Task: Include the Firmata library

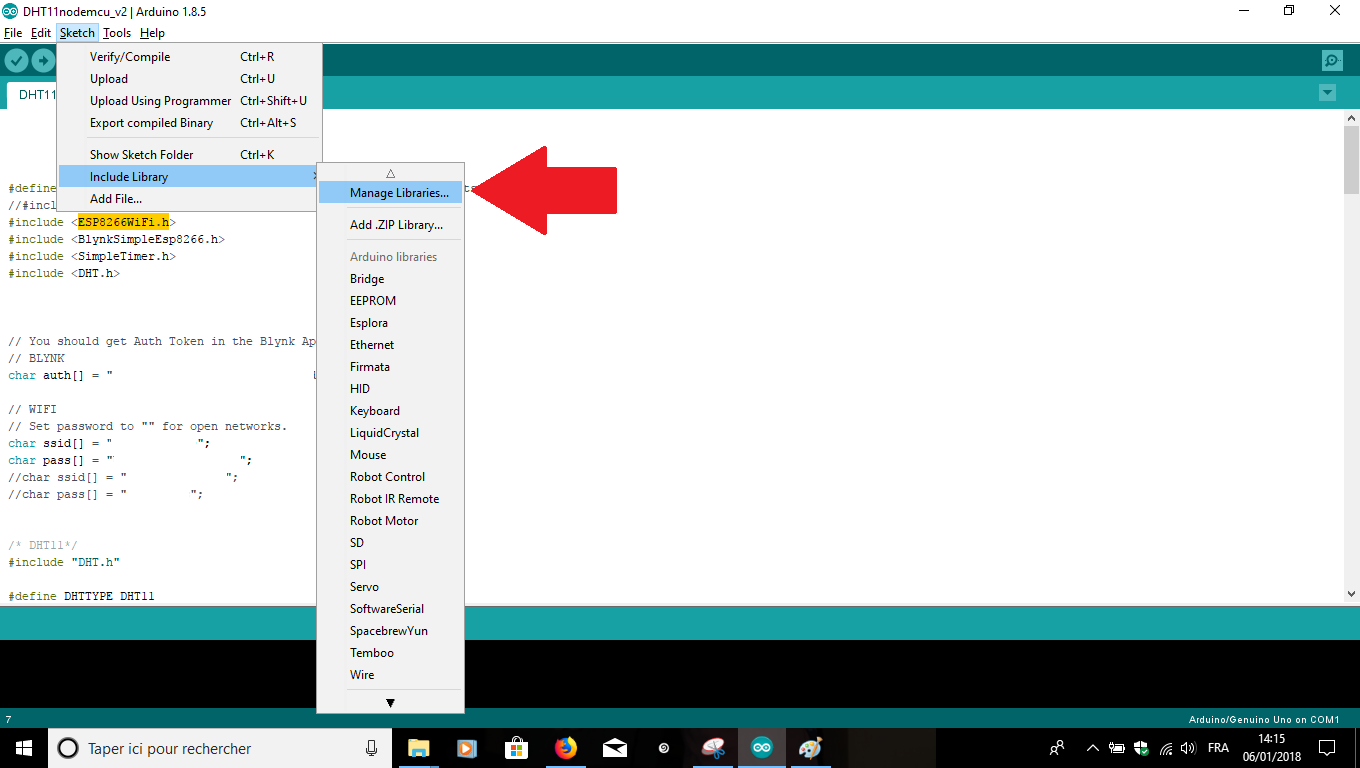Action: pyautogui.click(x=390, y=367)
